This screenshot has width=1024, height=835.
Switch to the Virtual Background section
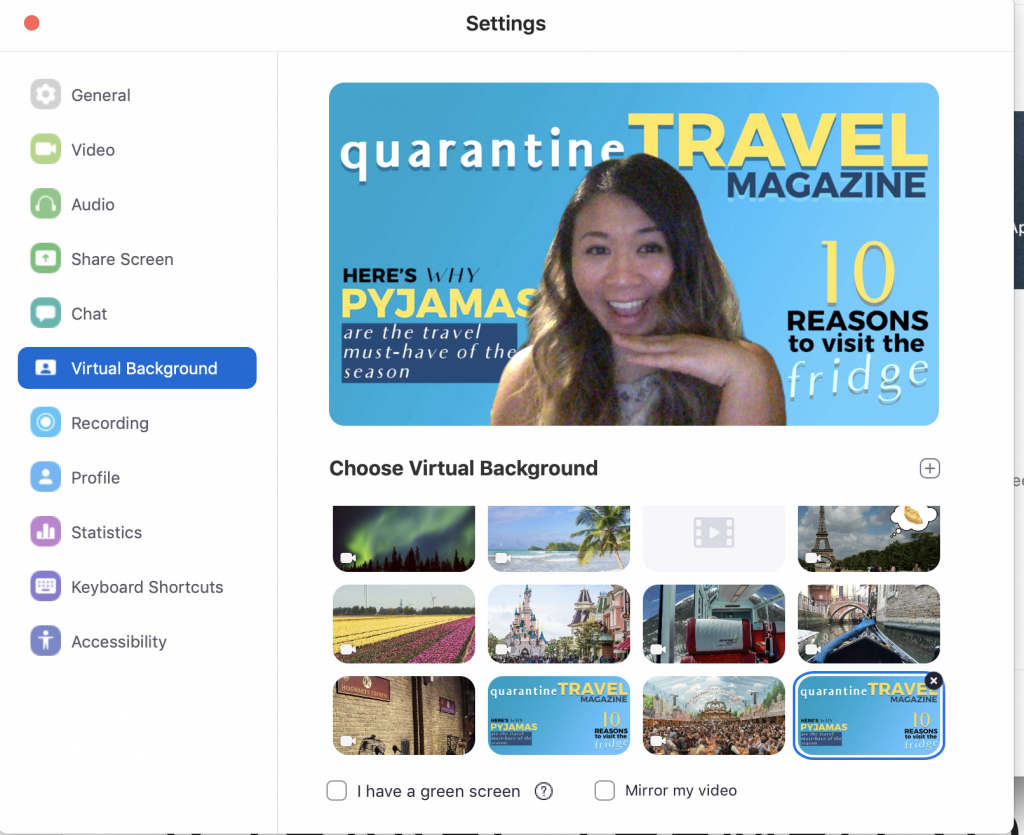coord(136,368)
